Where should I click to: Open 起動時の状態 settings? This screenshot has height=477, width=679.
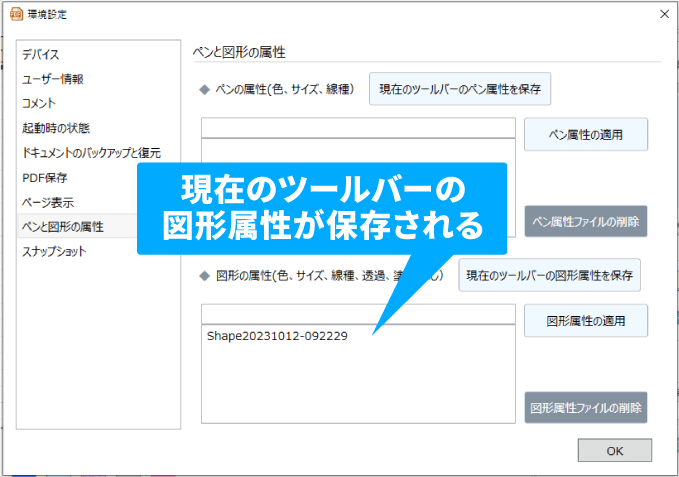click(x=56, y=128)
